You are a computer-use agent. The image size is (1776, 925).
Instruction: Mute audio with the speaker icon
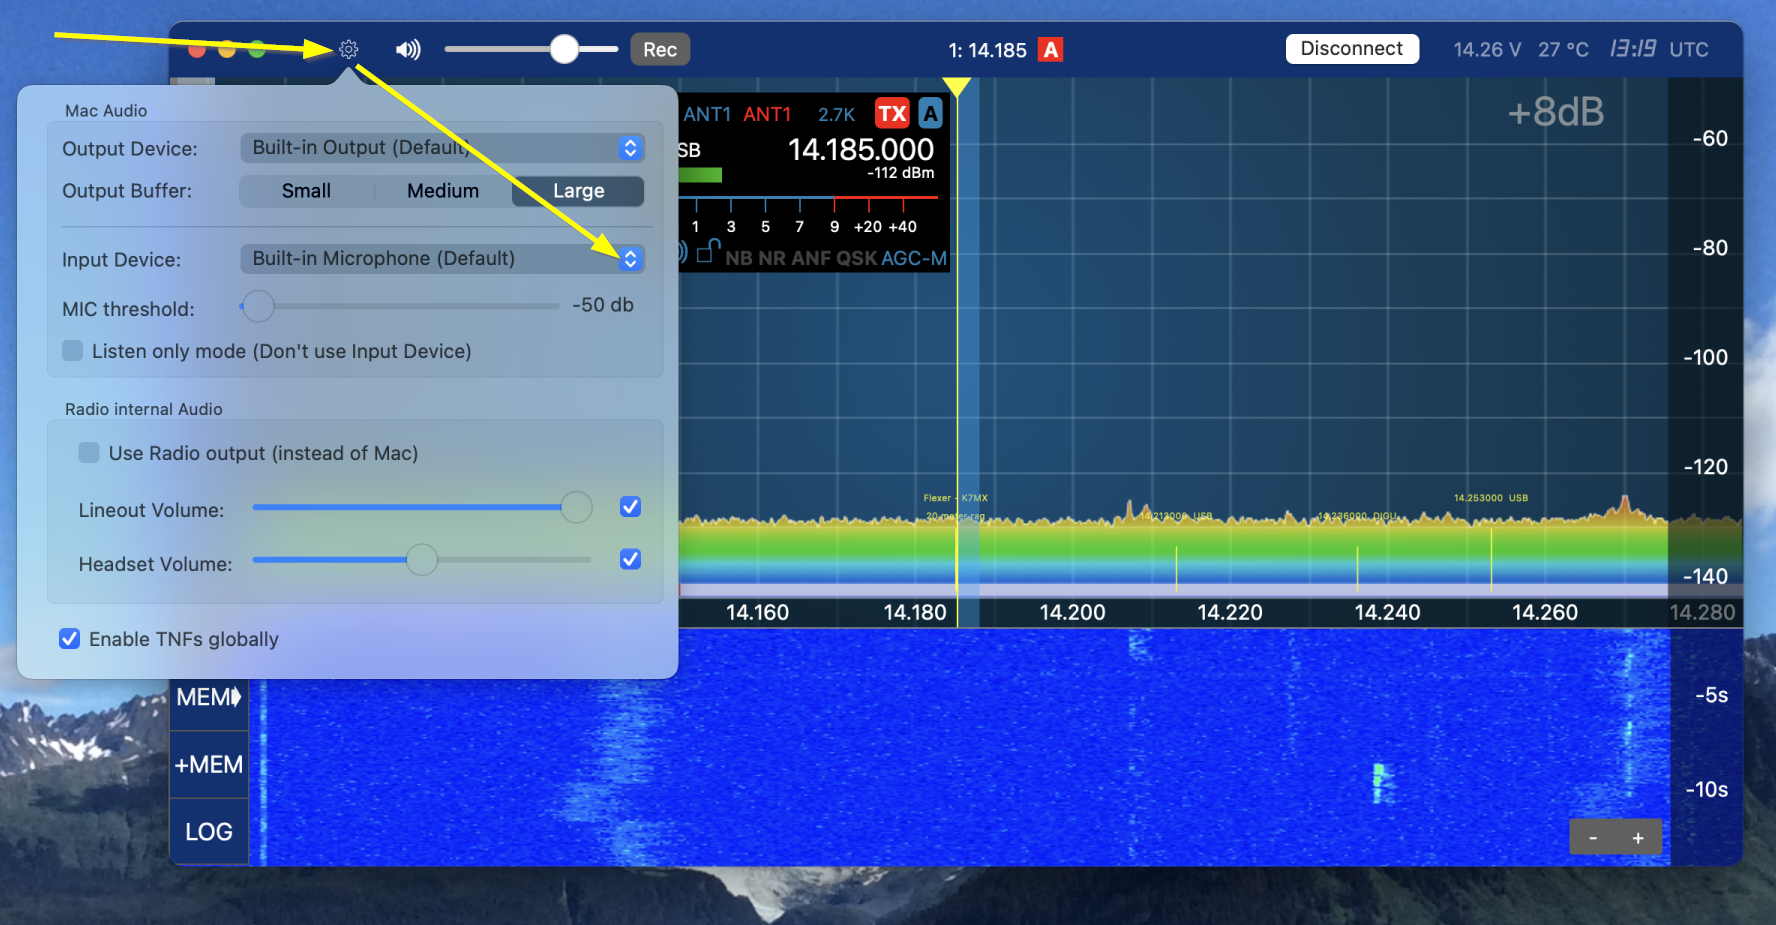408,49
